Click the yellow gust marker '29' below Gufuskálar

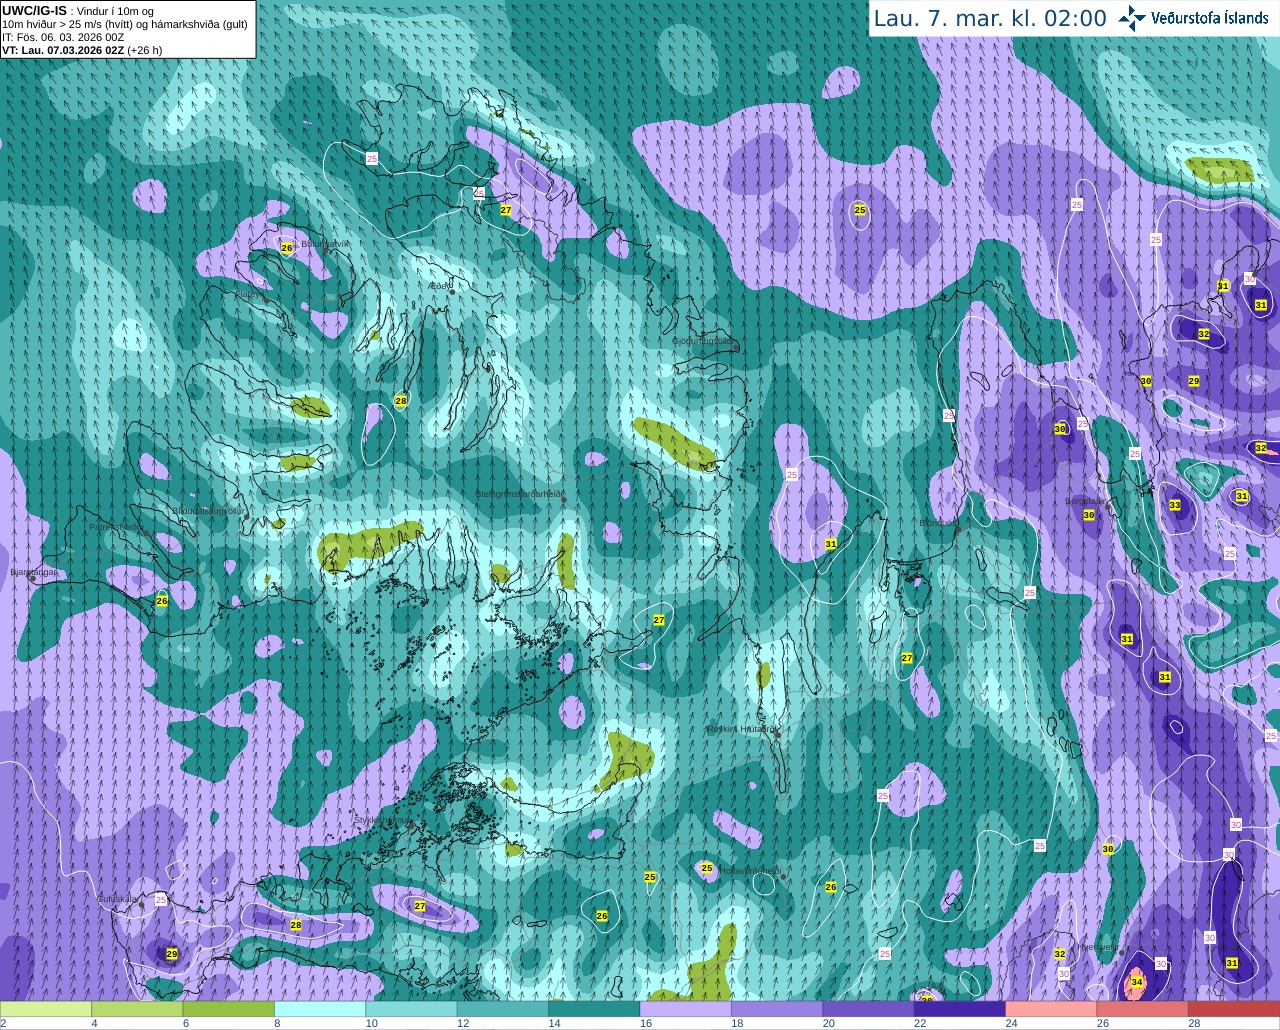172,954
